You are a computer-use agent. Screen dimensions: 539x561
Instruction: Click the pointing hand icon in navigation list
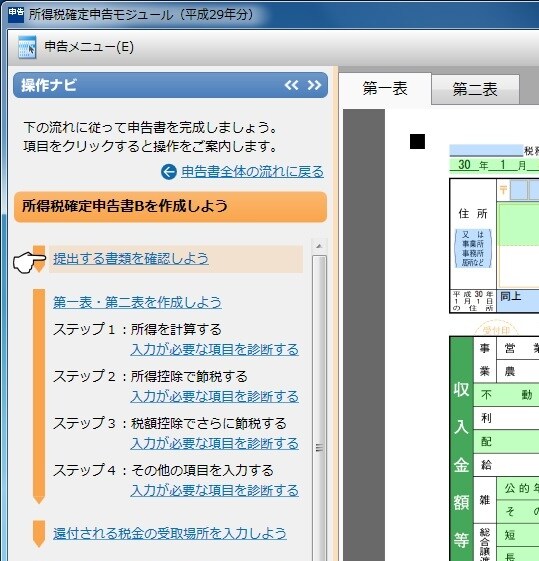pyautogui.click(x=29, y=262)
